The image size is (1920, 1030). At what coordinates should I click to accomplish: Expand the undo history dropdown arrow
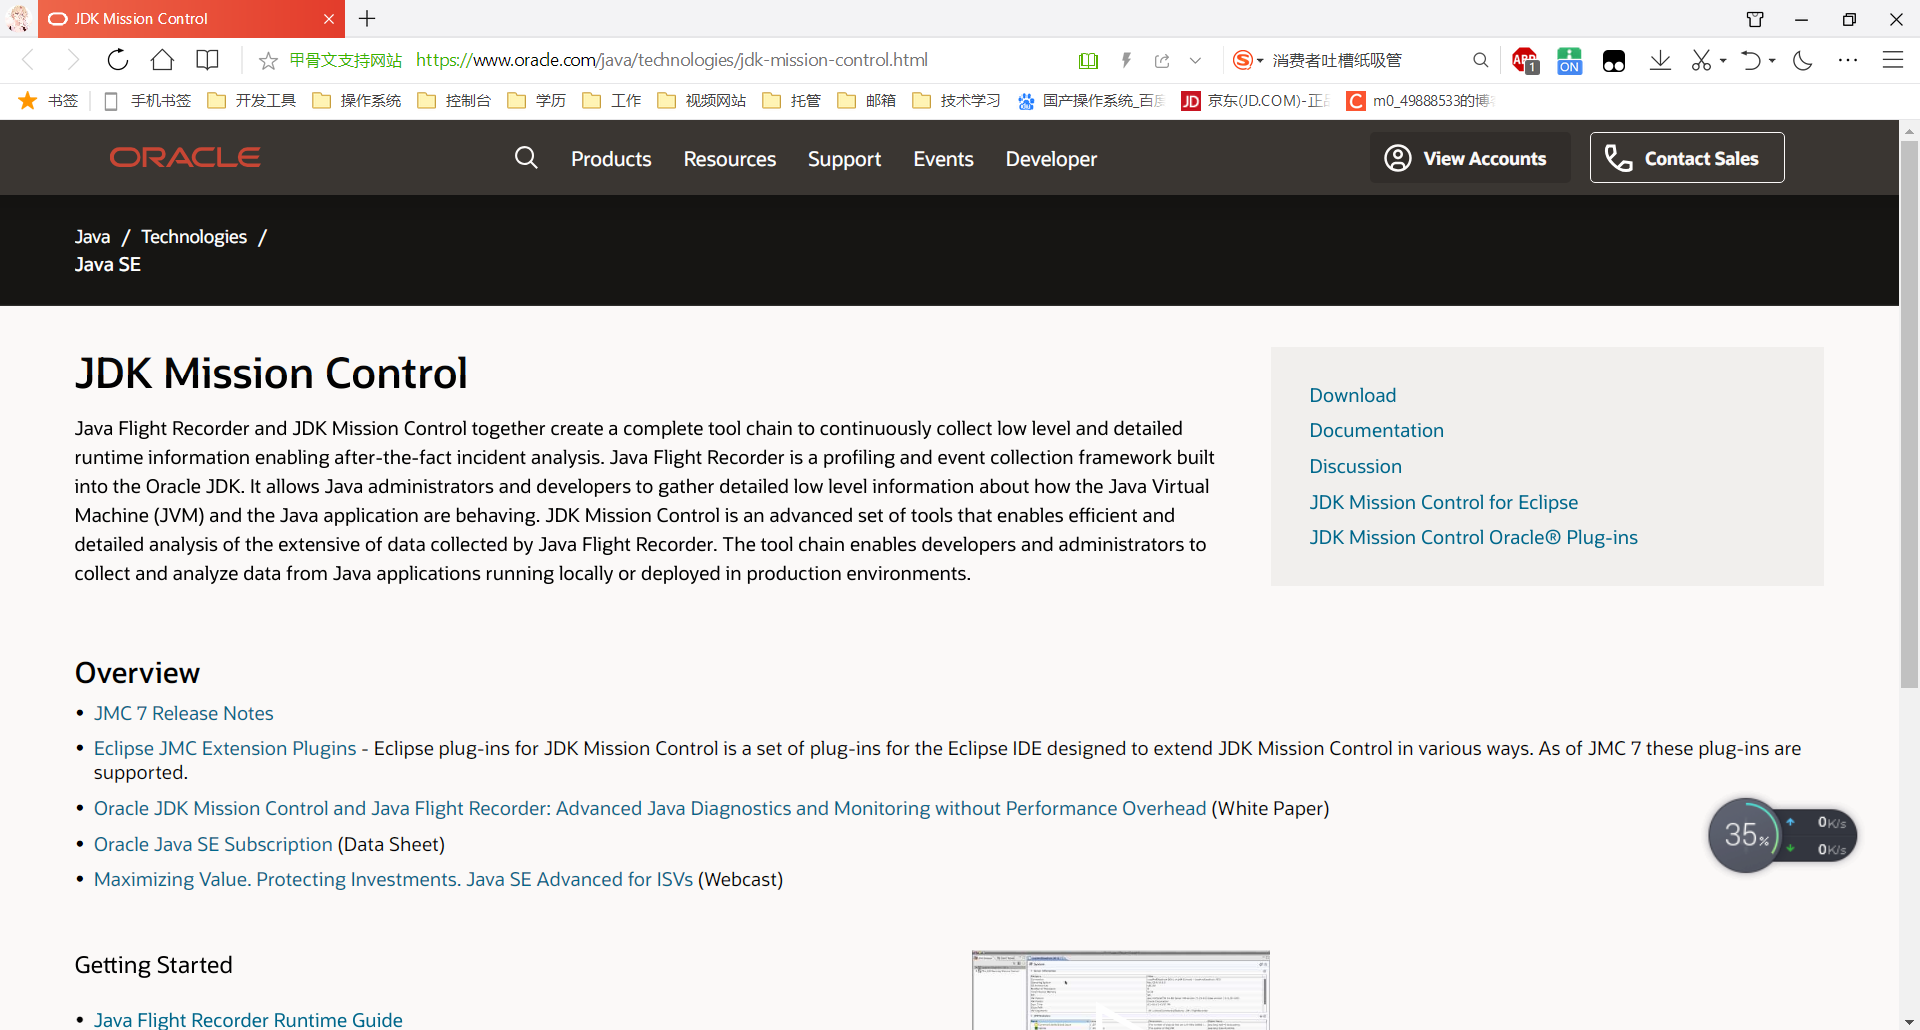tap(1773, 61)
